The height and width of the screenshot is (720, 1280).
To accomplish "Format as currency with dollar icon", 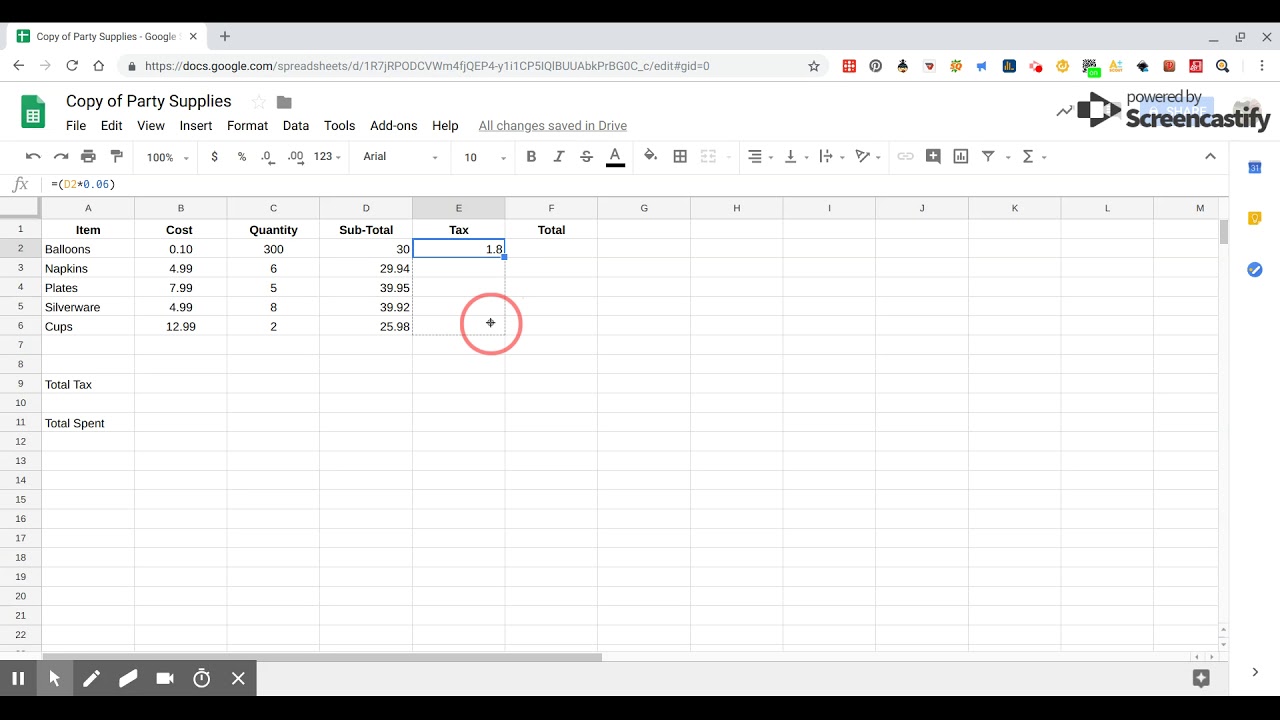I will [x=214, y=157].
